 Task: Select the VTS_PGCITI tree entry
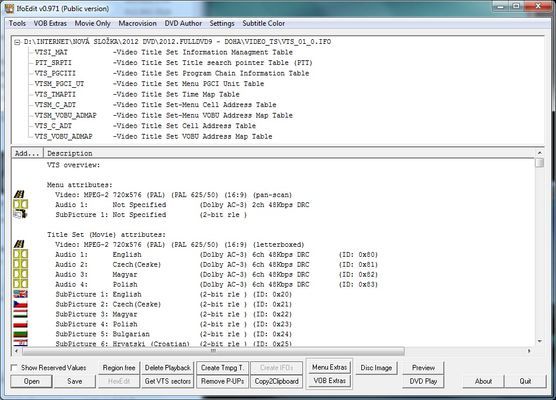click(x=55, y=73)
